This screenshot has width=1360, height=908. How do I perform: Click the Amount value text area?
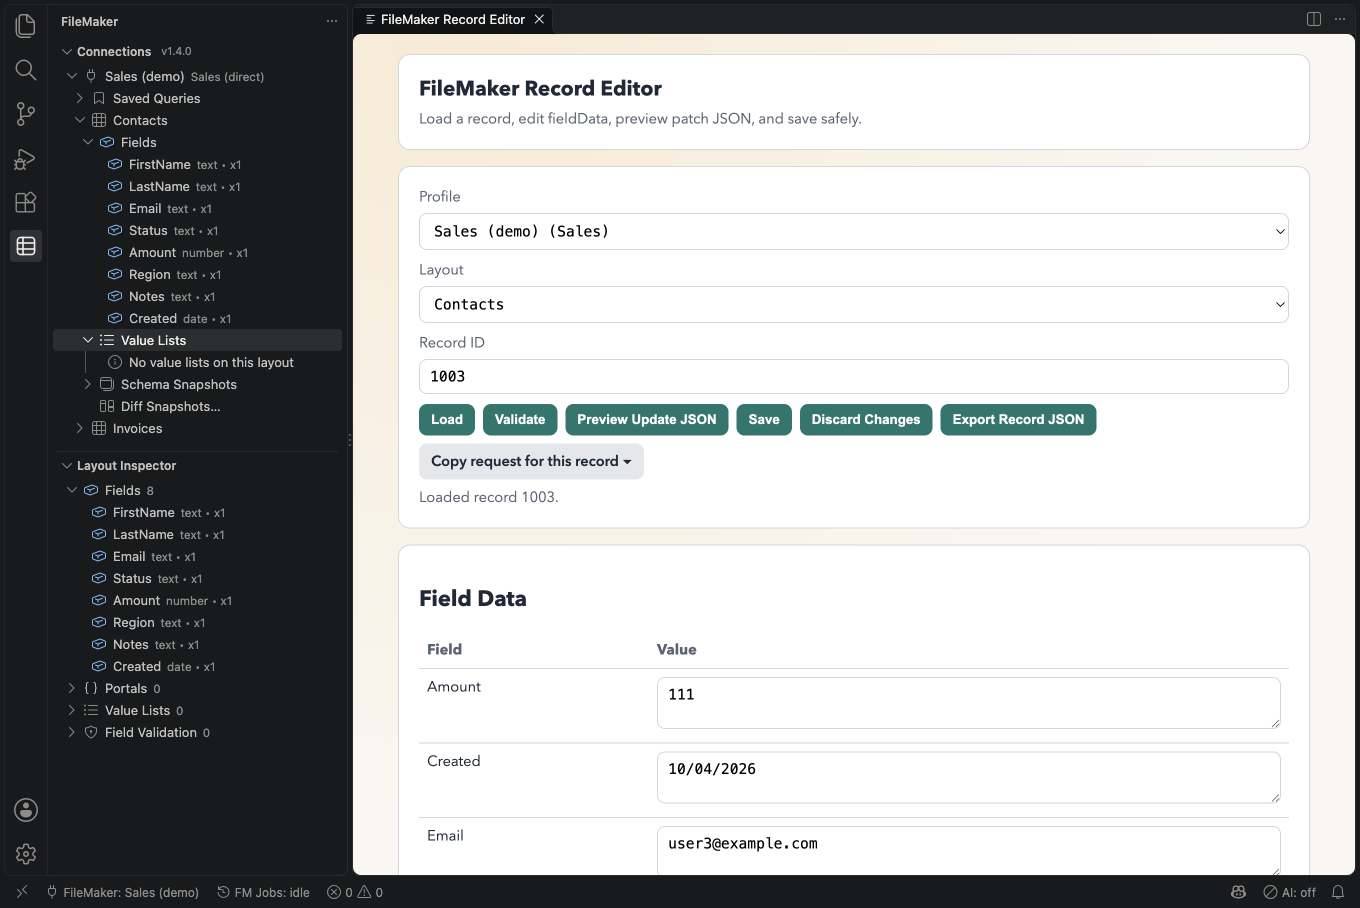[968, 703]
